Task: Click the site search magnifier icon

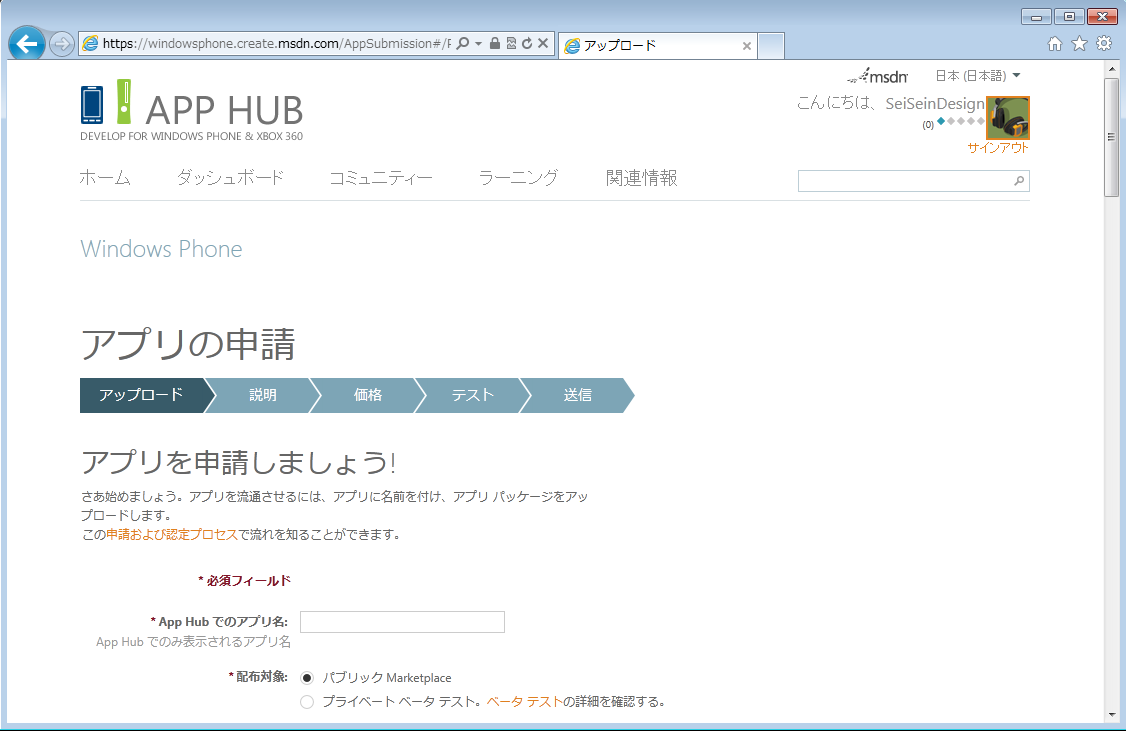Action: [1019, 181]
